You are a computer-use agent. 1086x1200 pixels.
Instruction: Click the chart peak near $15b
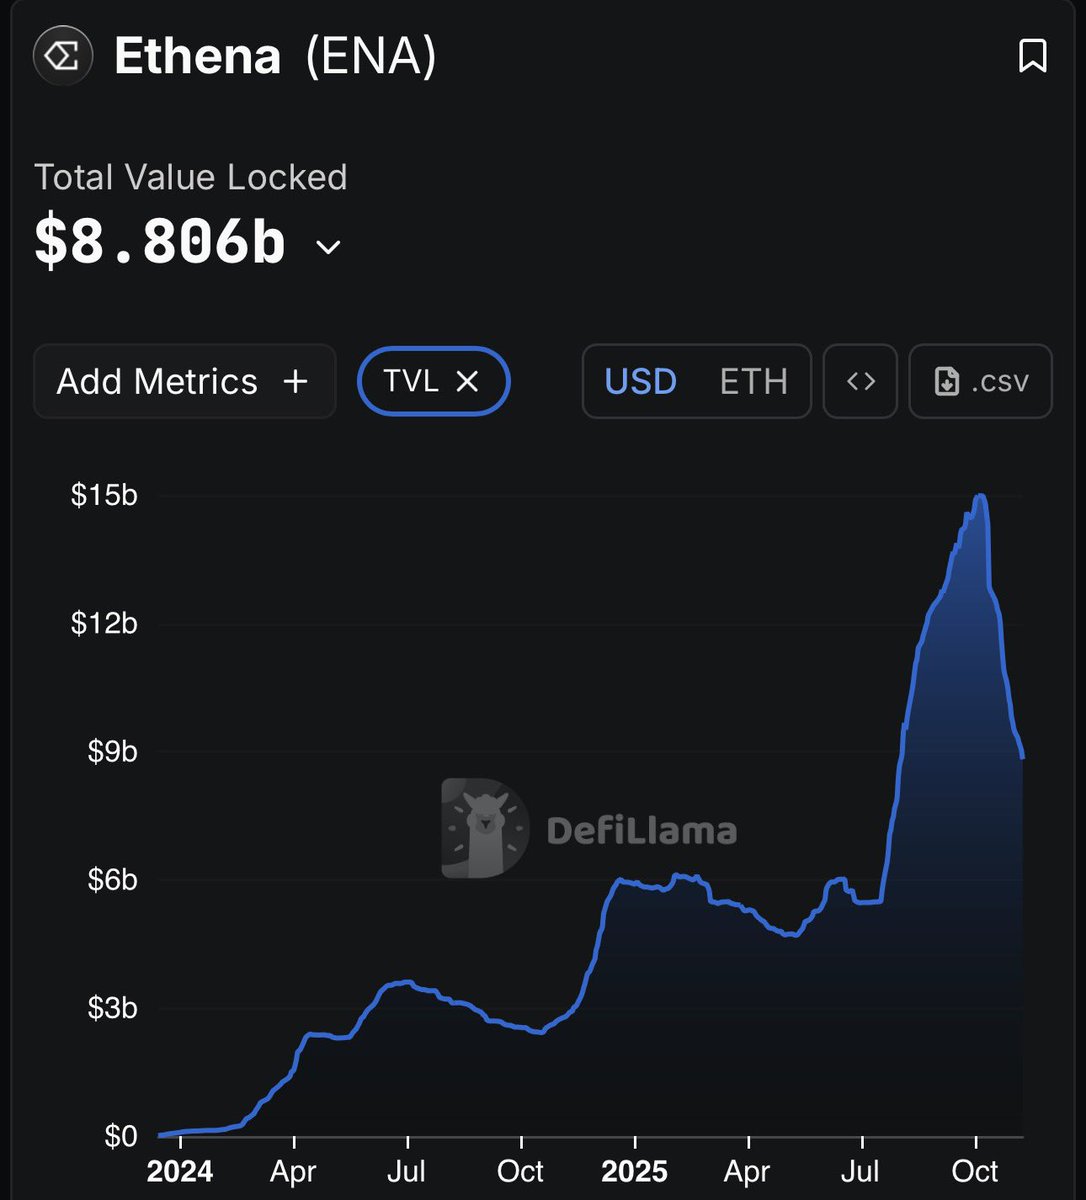click(x=980, y=496)
